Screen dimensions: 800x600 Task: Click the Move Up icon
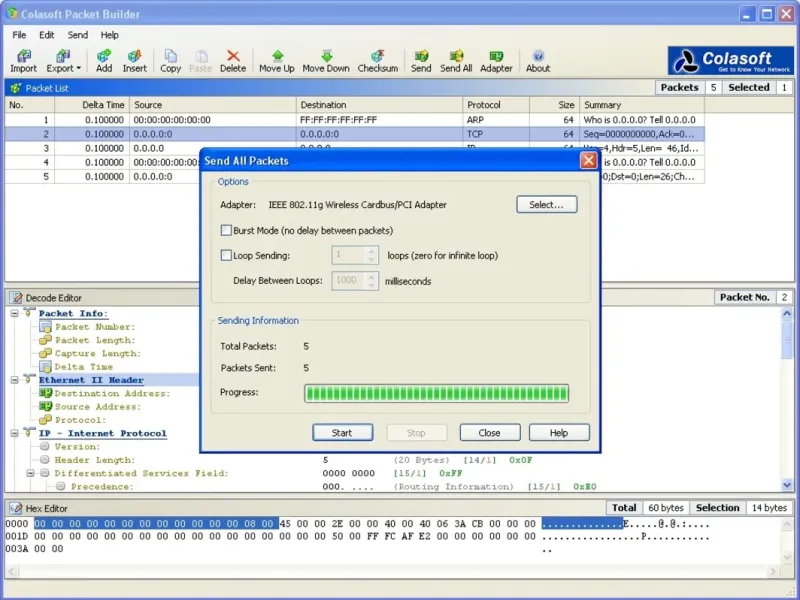click(277, 57)
